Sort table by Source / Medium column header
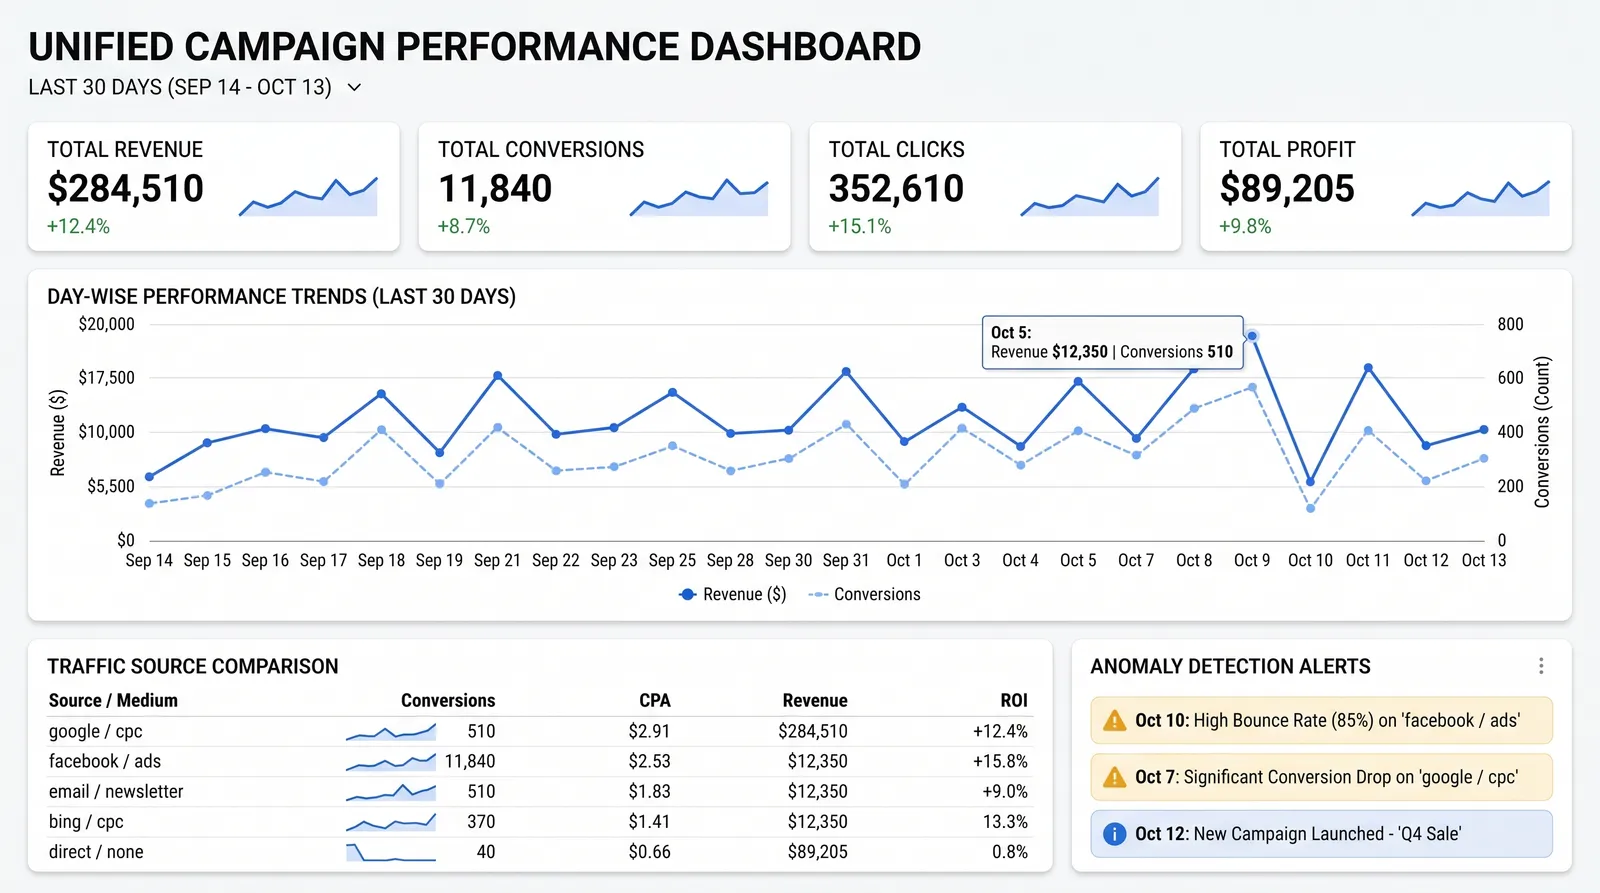This screenshot has width=1600, height=893. (113, 700)
